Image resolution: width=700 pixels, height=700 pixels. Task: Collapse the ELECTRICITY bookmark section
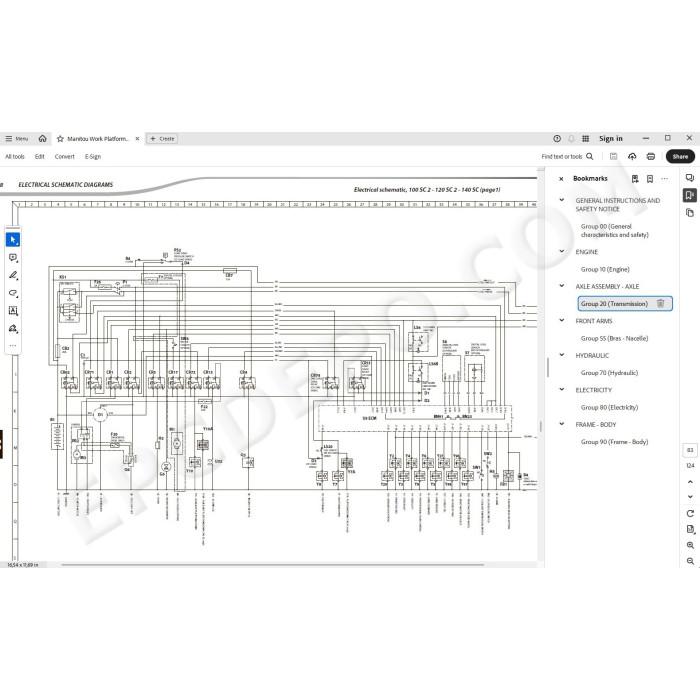(x=562, y=389)
